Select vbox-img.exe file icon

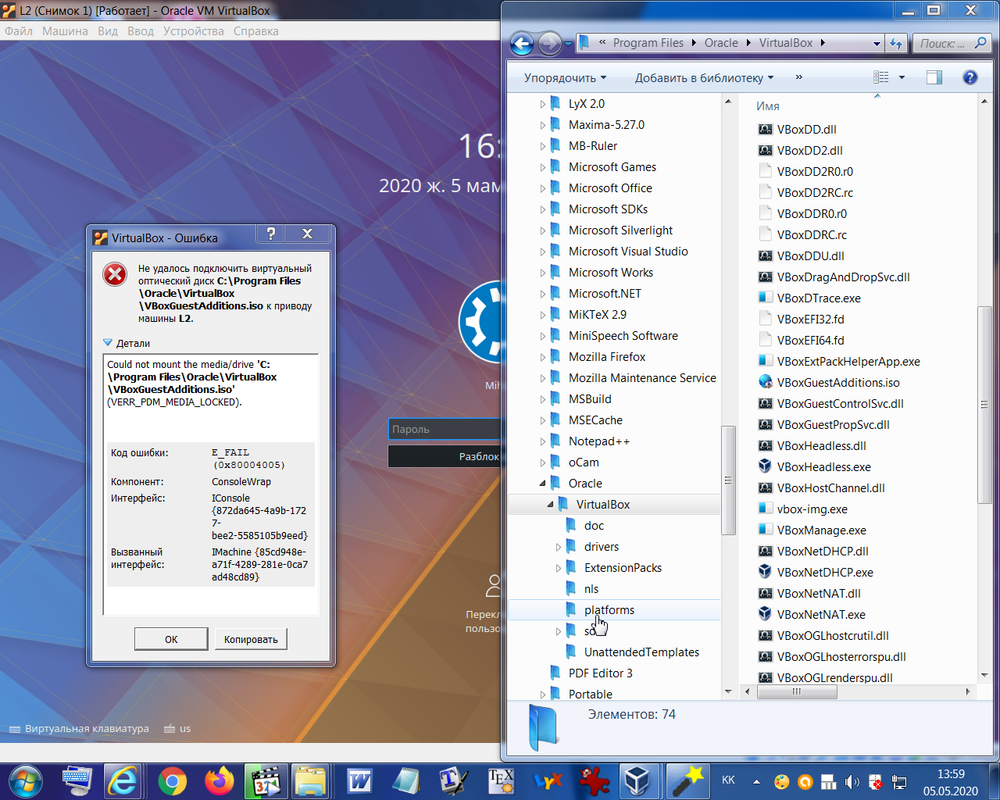pyautogui.click(x=765, y=508)
